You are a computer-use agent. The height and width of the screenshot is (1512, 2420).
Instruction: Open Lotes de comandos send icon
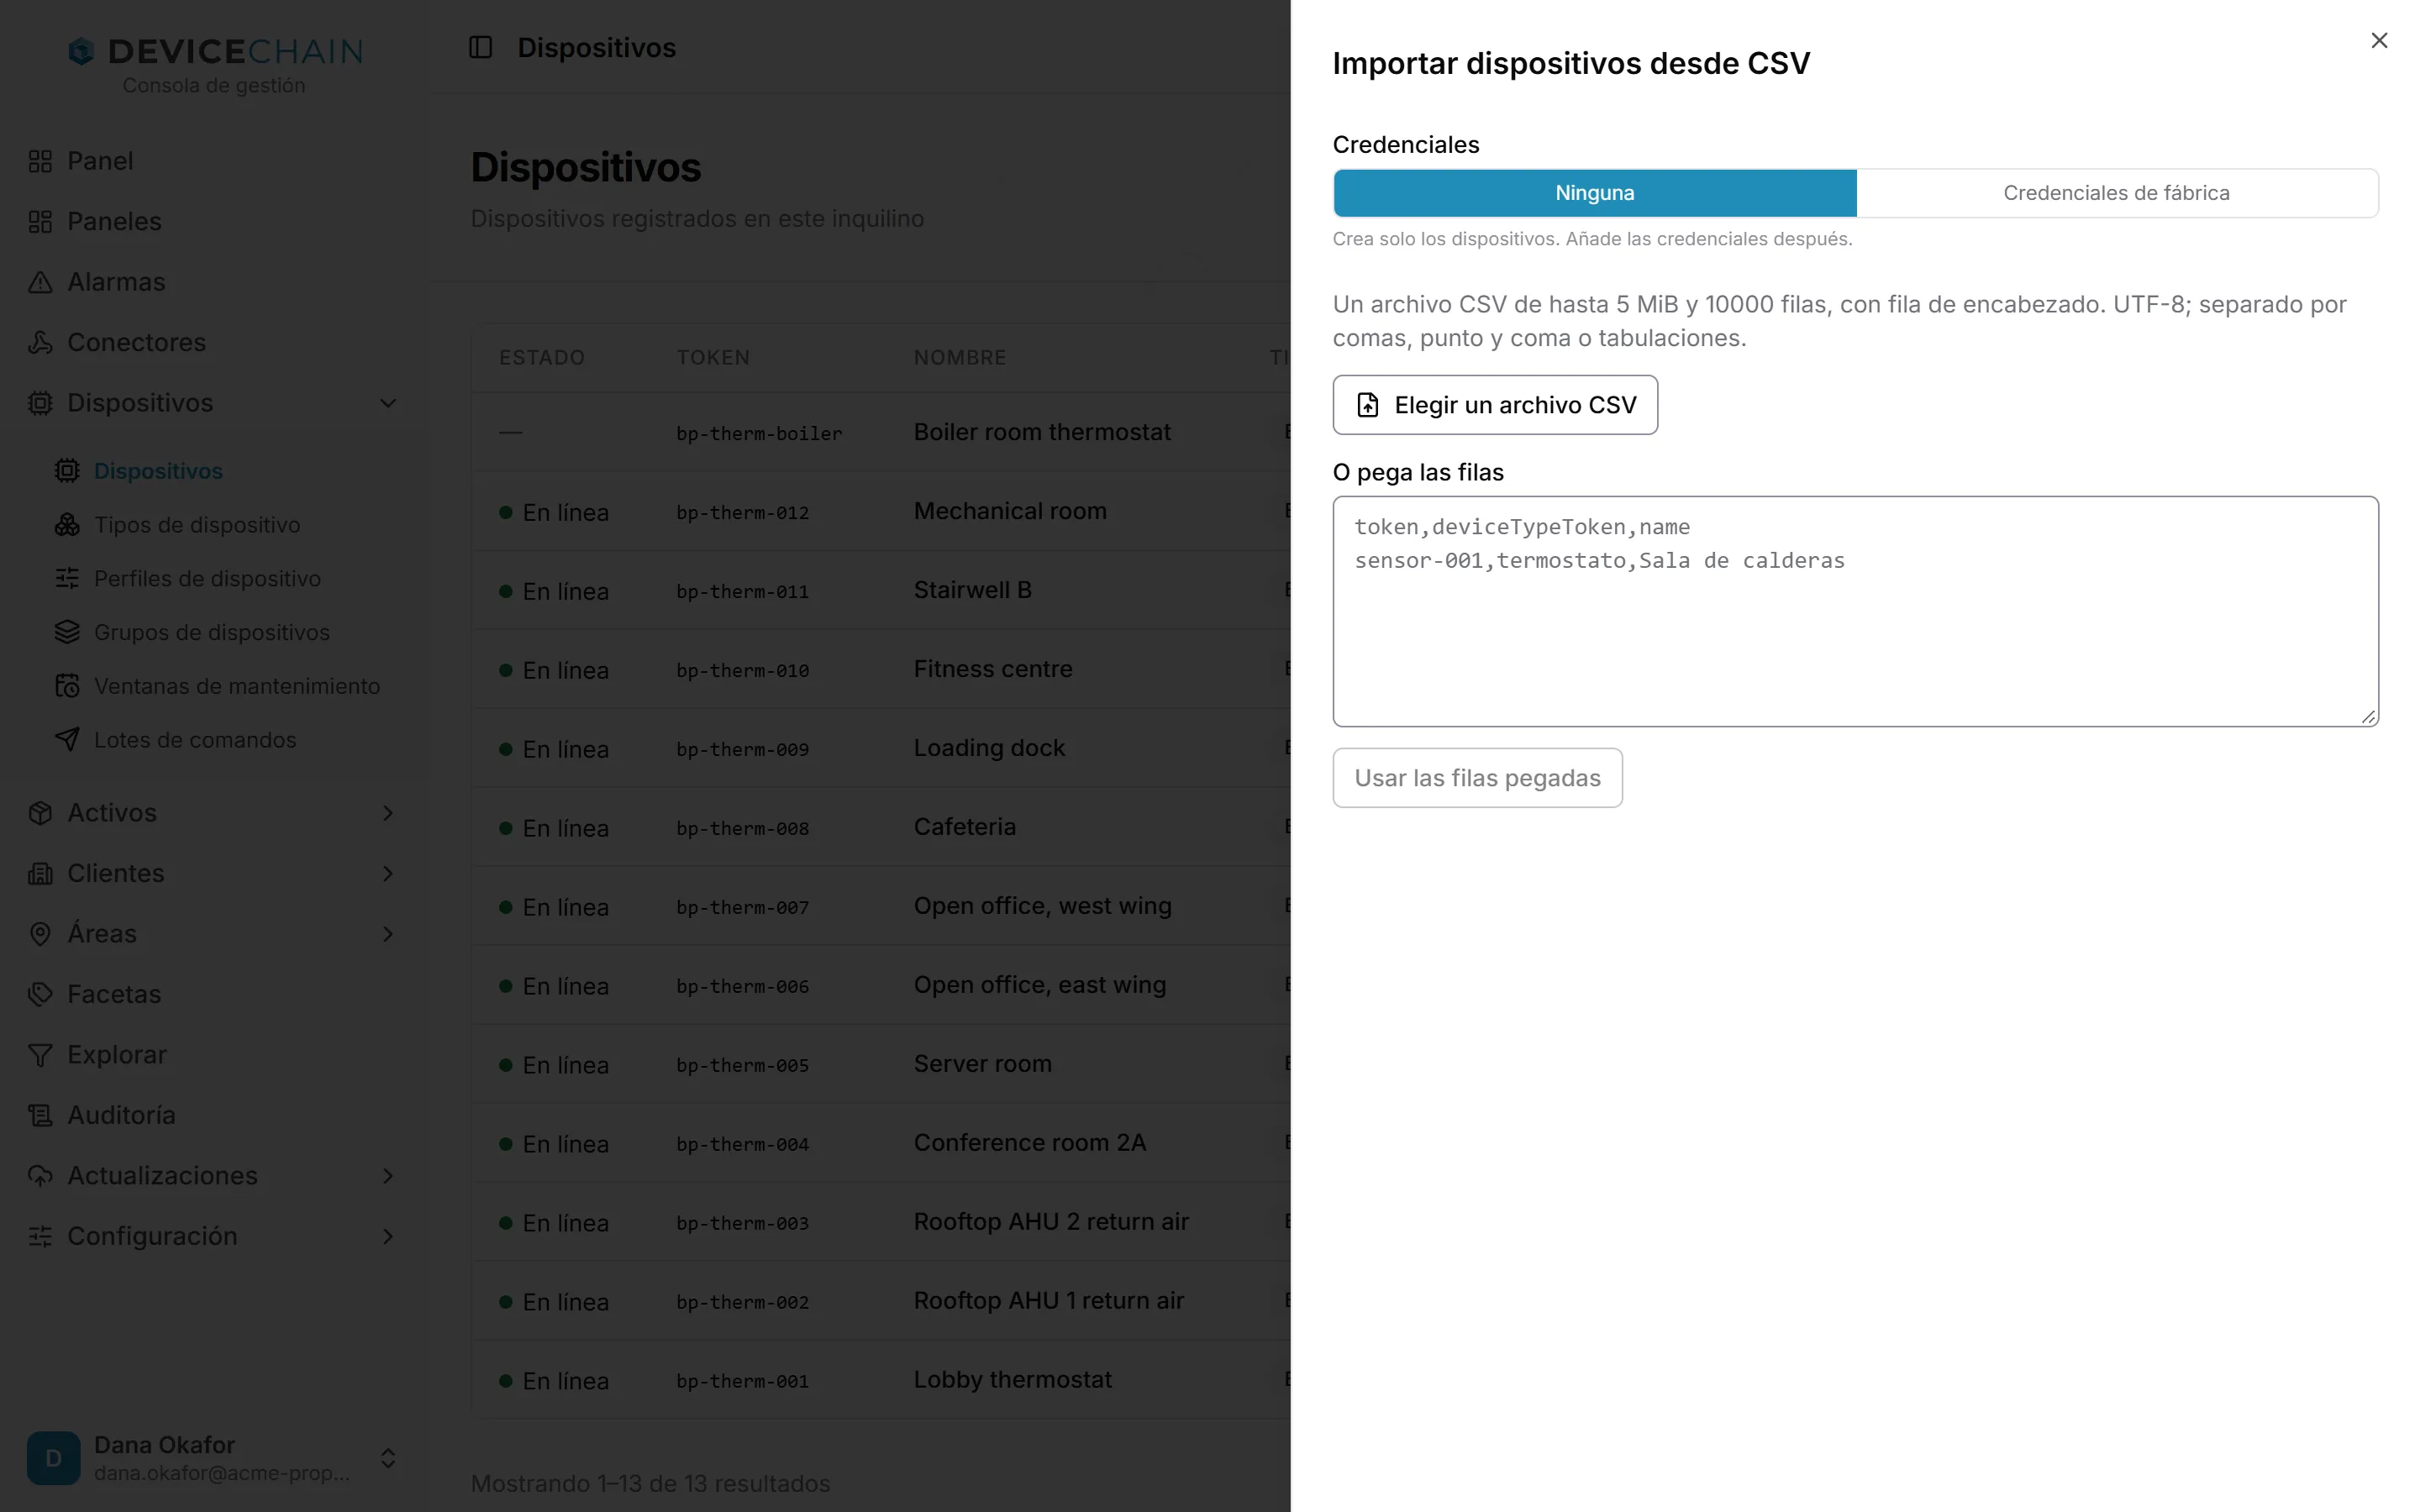pyautogui.click(x=67, y=740)
